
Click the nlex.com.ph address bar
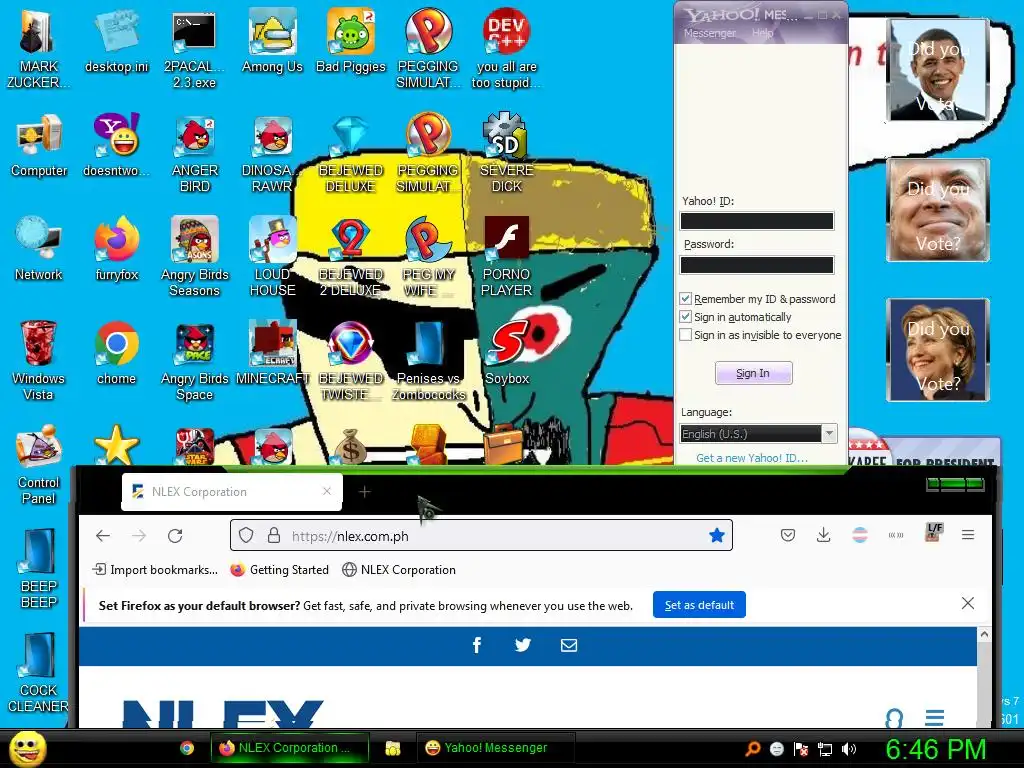pos(481,536)
